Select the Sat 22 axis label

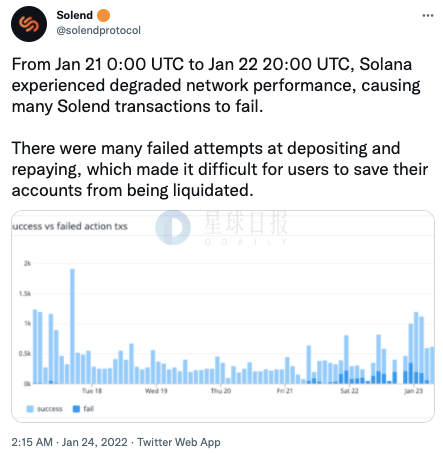point(349,391)
